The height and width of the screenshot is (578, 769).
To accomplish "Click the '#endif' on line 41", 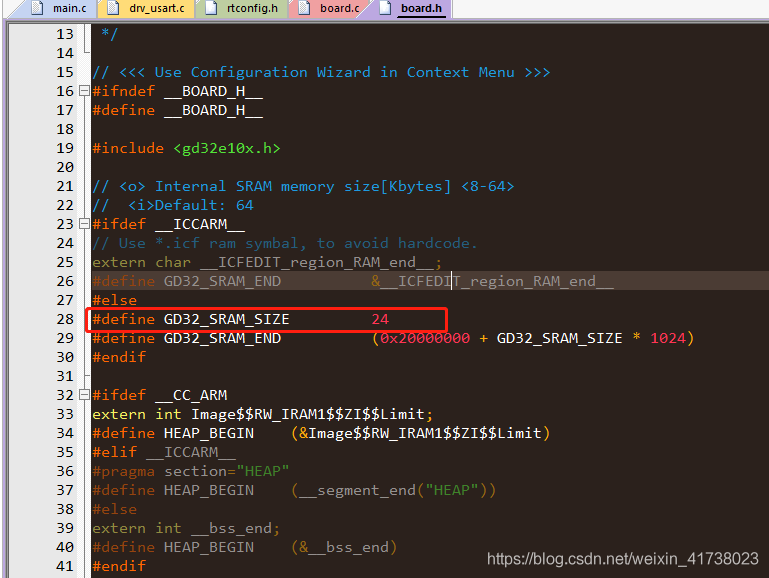I will pos(119,566).
